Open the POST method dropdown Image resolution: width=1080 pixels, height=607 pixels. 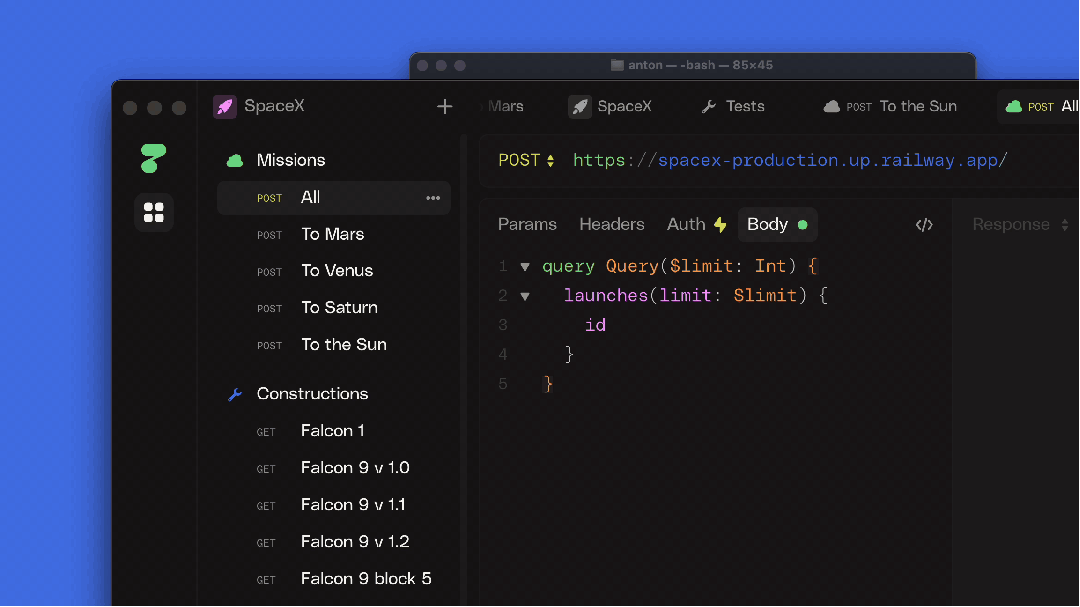tap(526, 161)
